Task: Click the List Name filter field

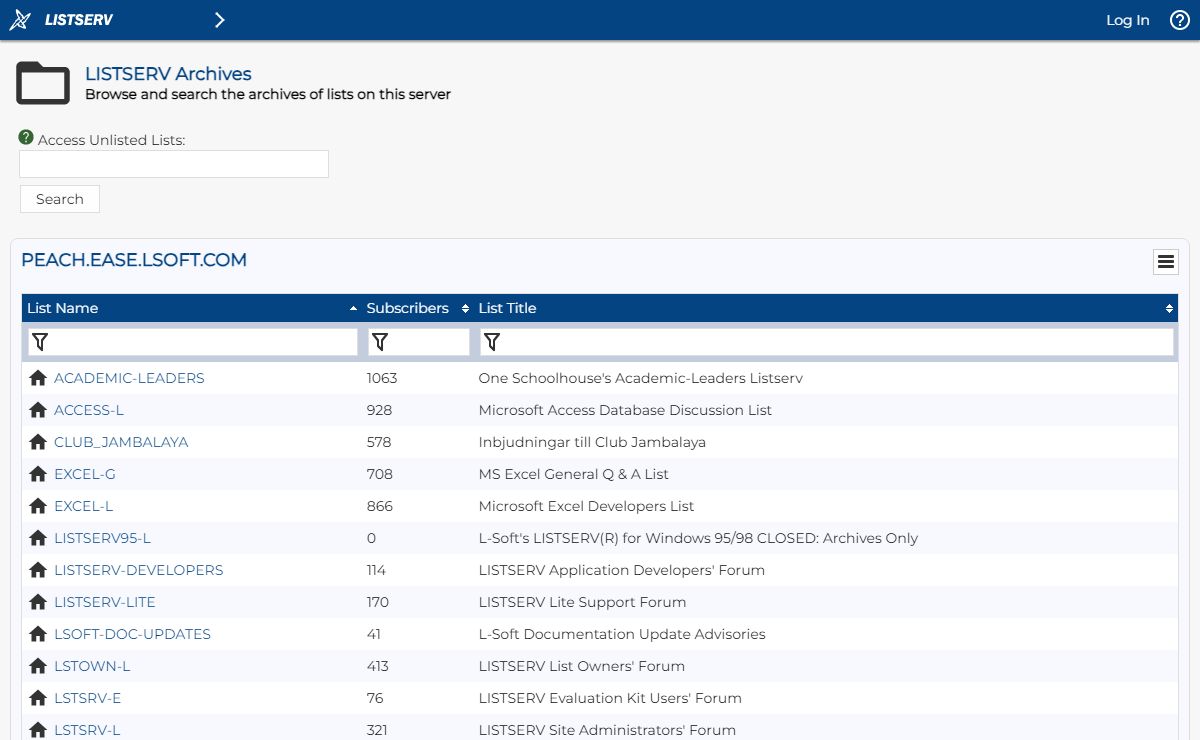Action: (x=192, y=342)
